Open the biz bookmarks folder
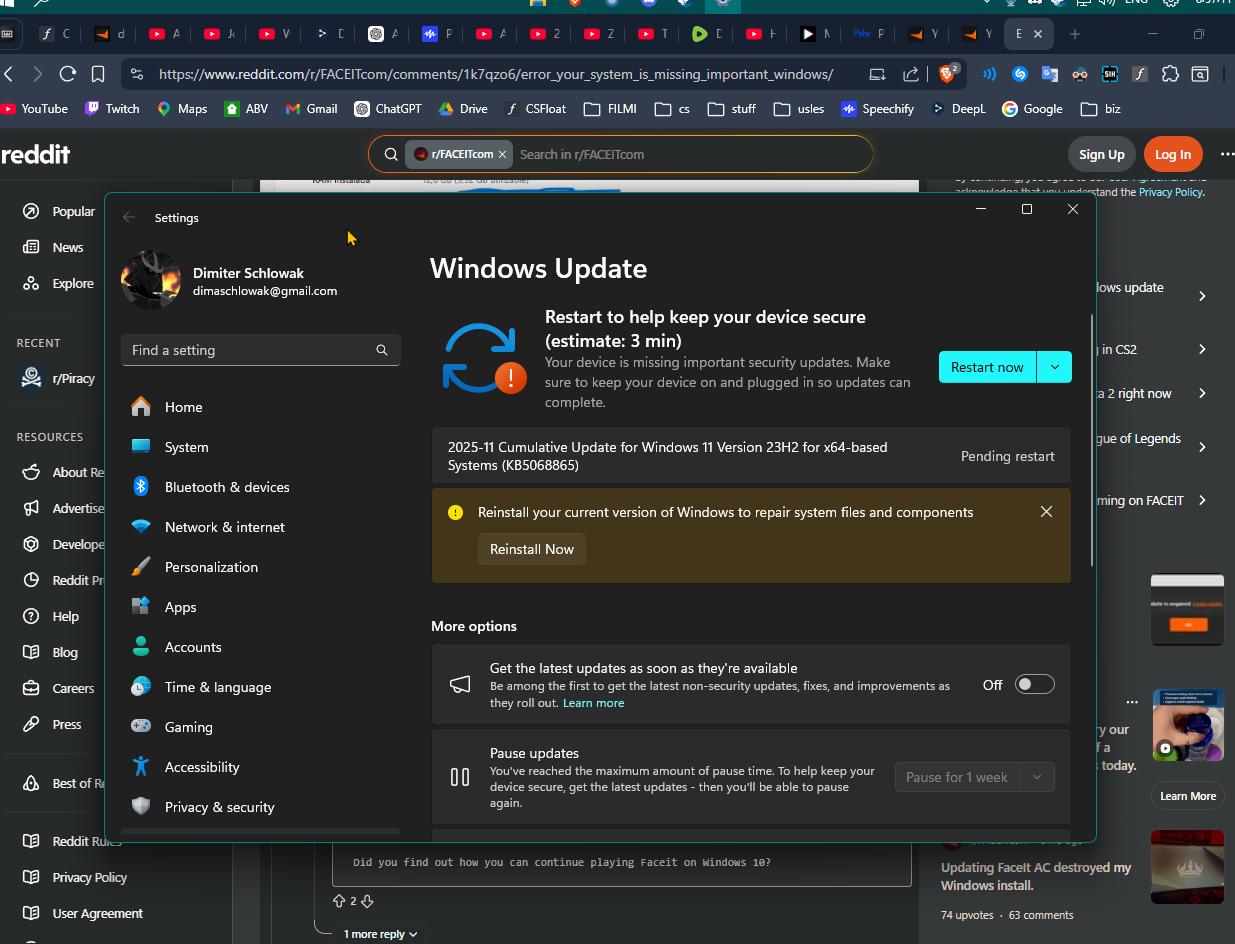Screen dimensions: 1235x944 click(1100, 108)
